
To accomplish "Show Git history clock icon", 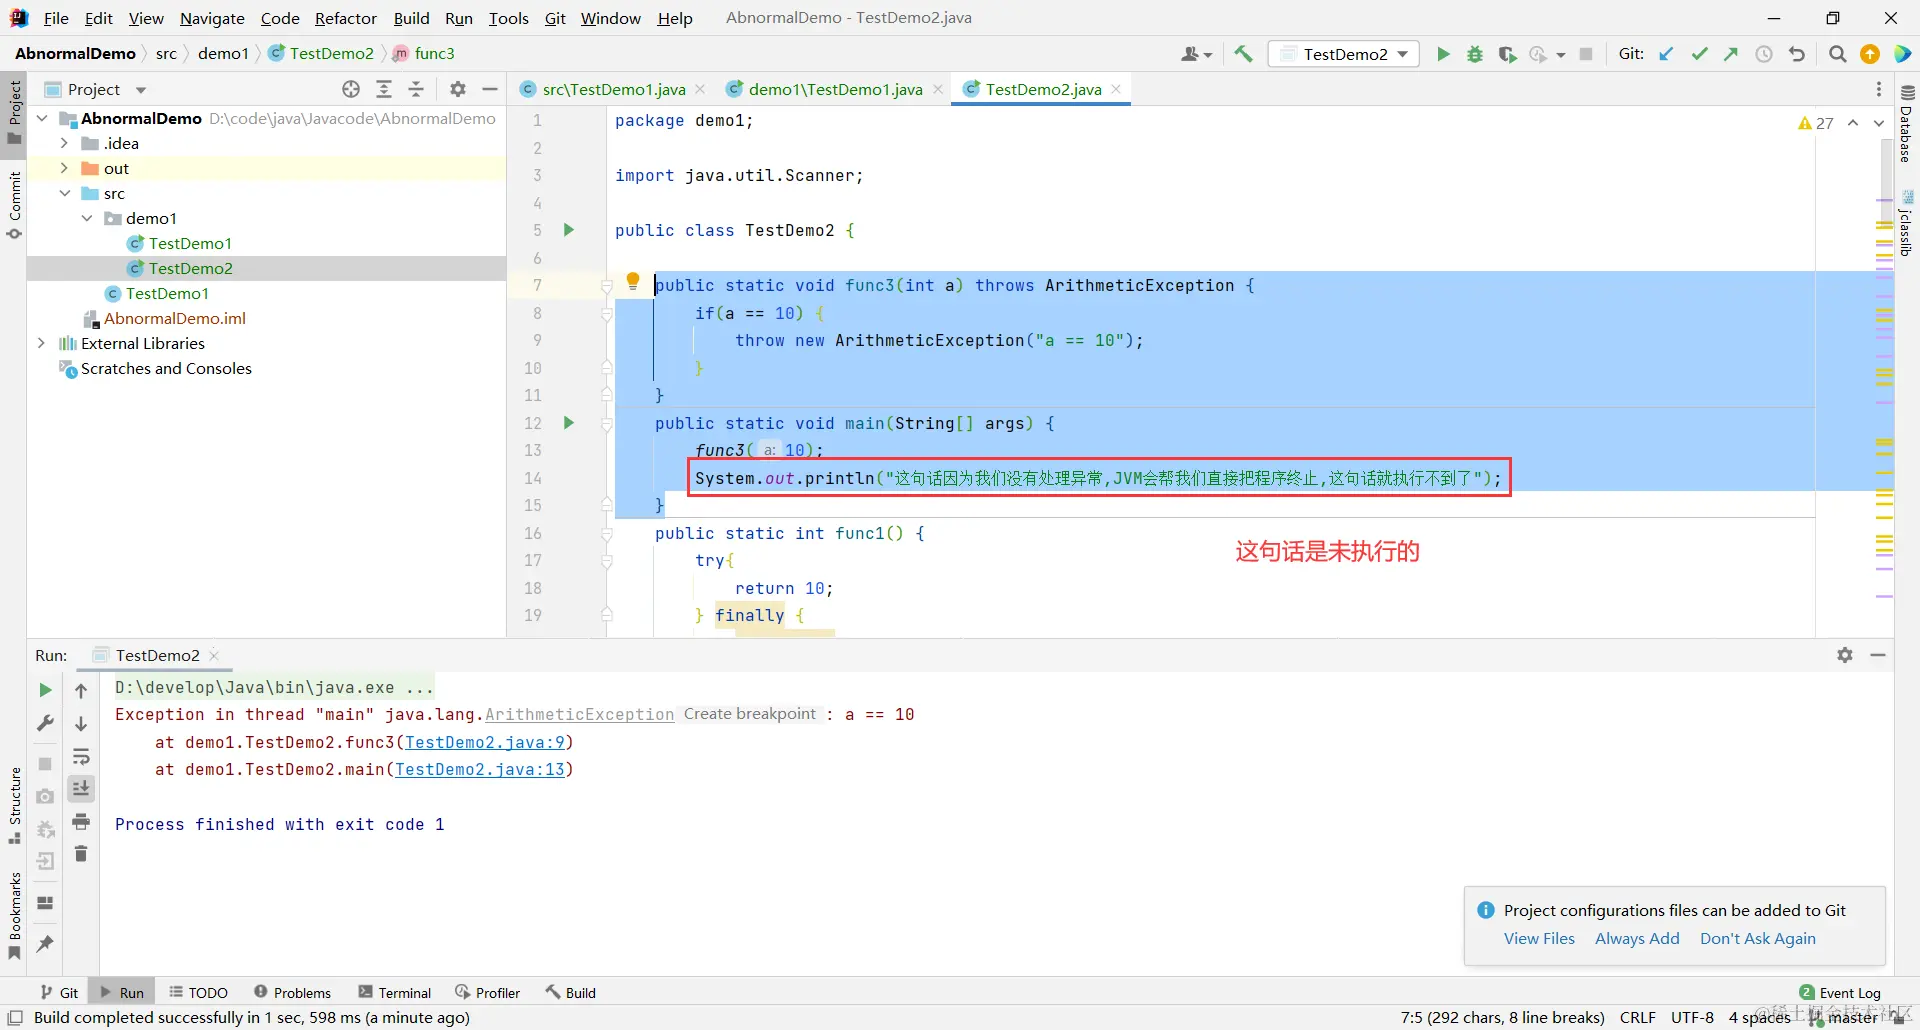I will pyautogui.click(x=1764, y=54).
